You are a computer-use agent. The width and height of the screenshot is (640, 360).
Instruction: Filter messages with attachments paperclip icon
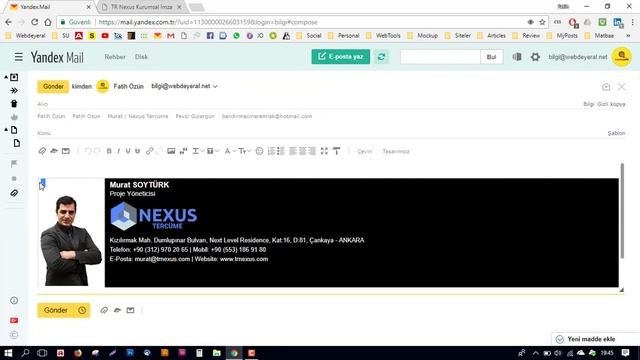pos(14,193)
